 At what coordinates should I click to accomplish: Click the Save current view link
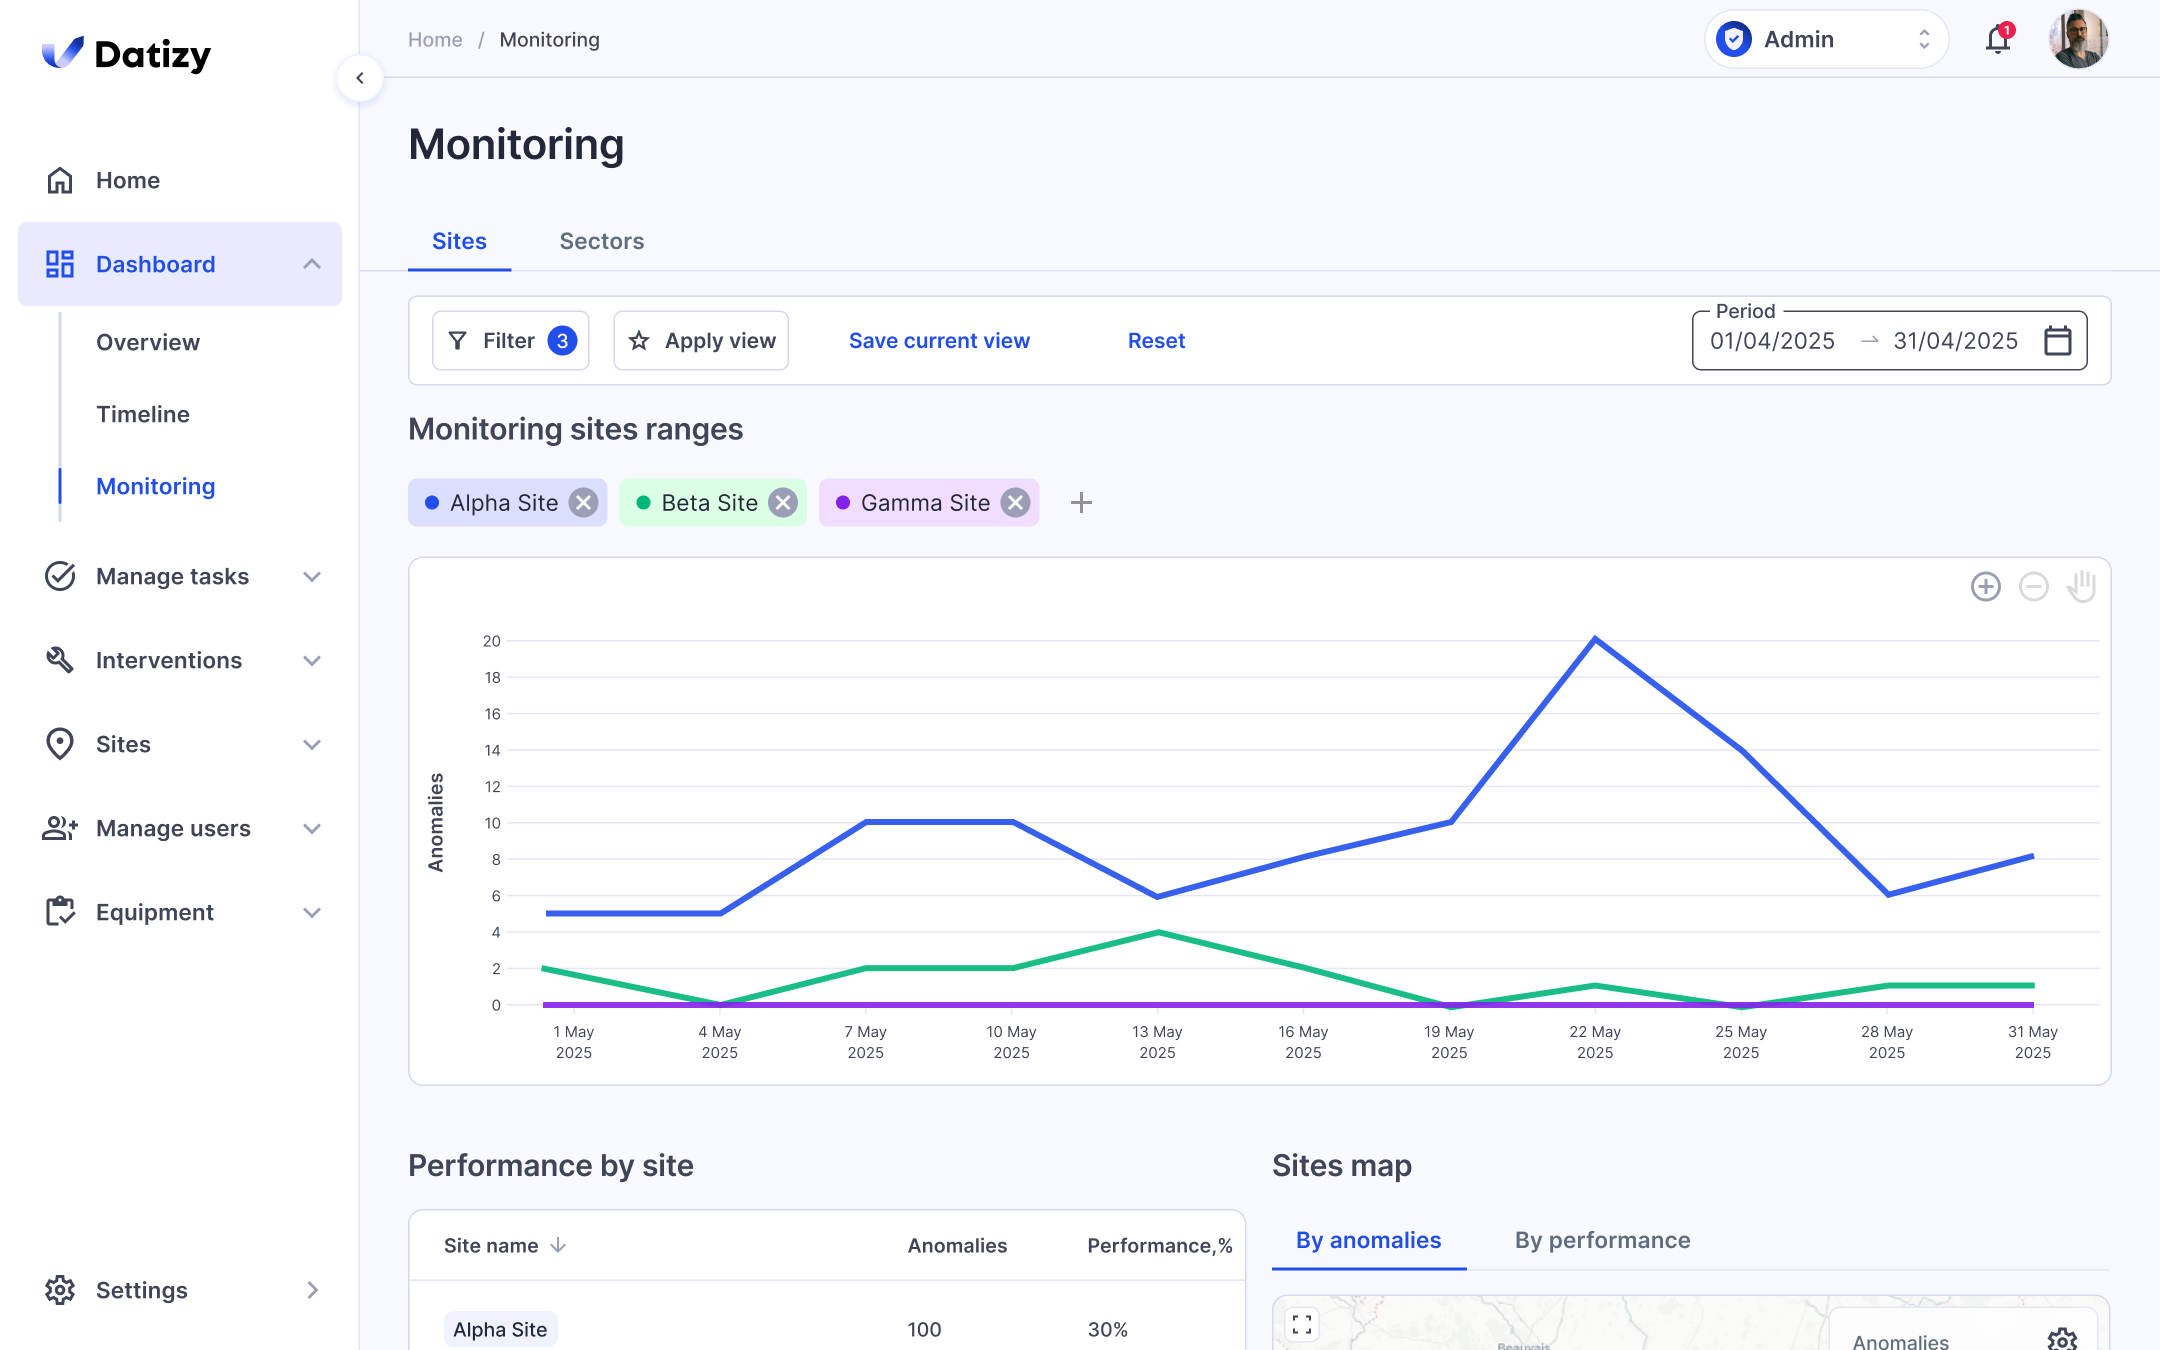pos(938,341)
